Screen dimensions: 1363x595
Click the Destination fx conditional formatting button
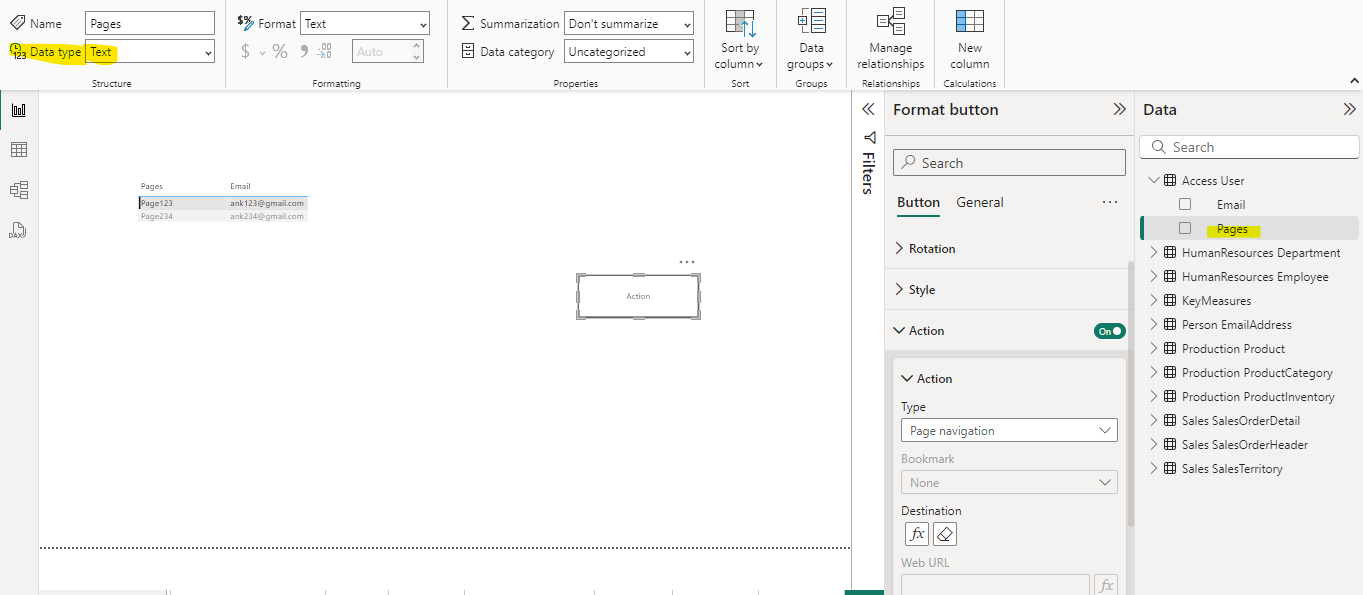pyautogui.click(x=917, y=534)
